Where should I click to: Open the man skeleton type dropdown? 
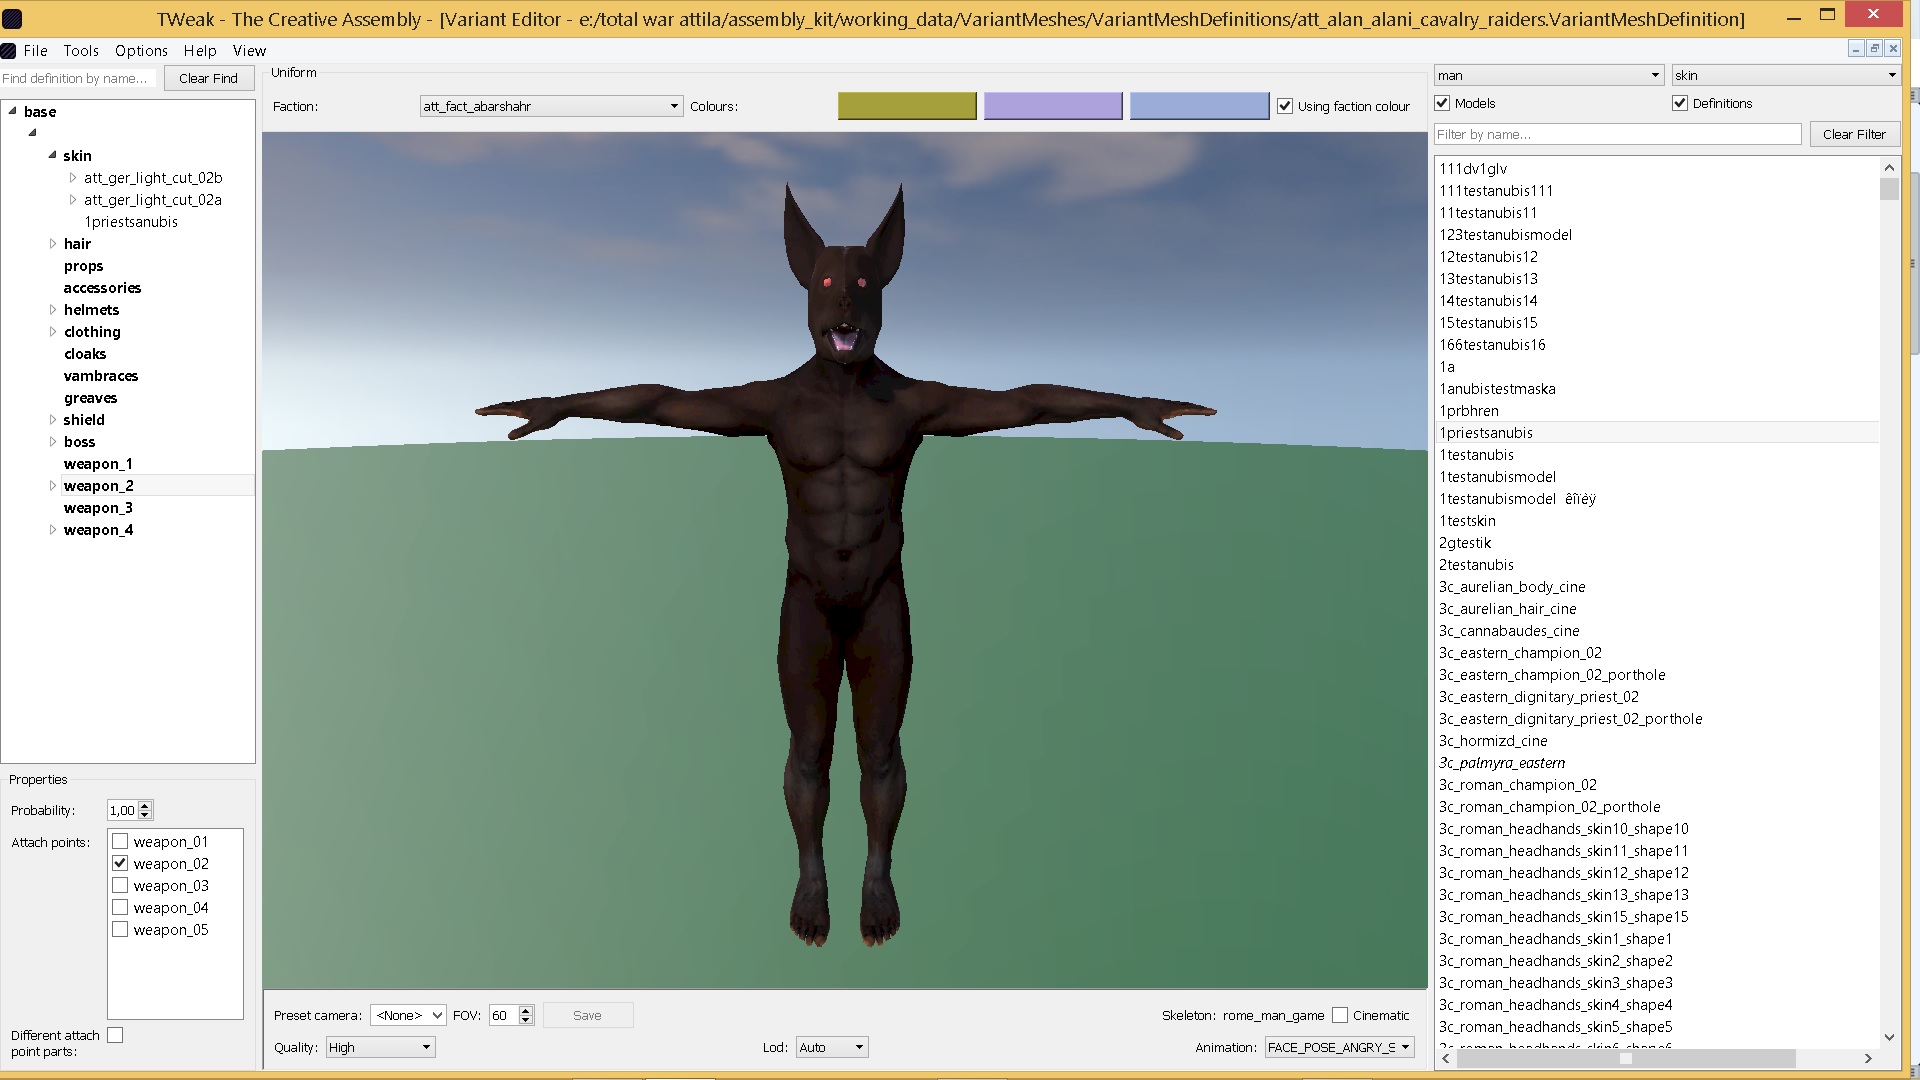tap(1549, 75)
